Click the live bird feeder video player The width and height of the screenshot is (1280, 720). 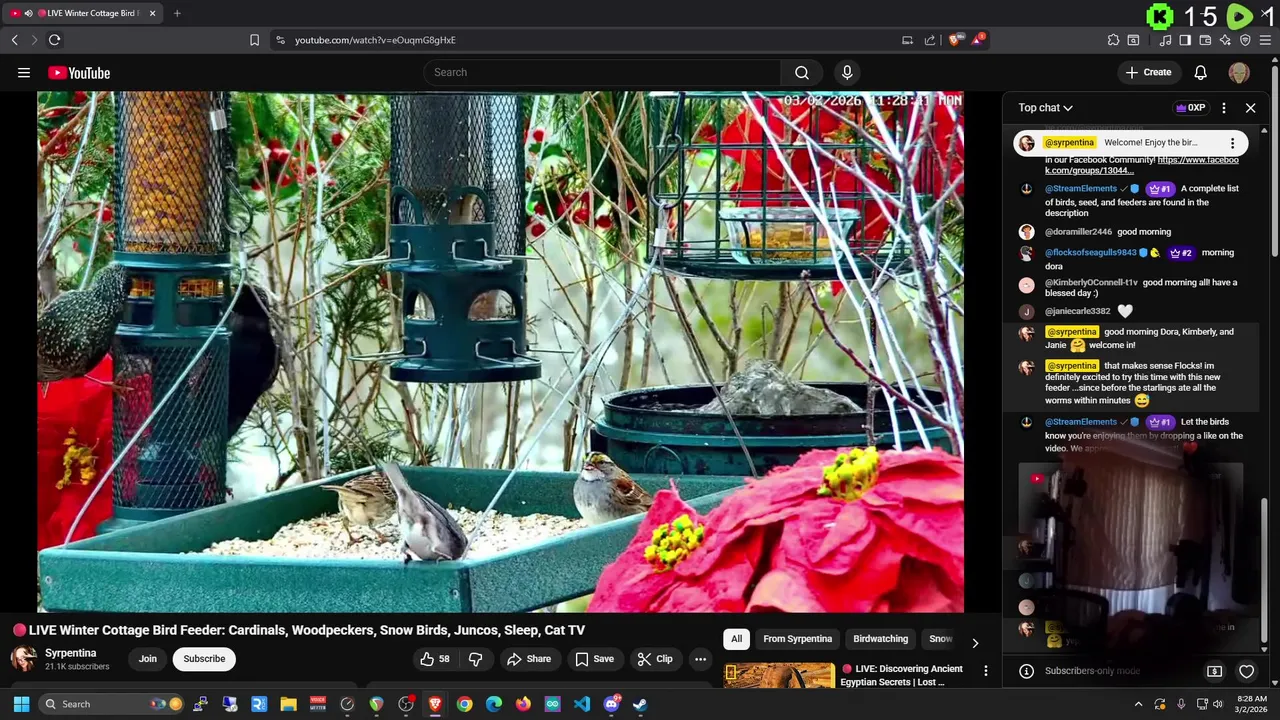[500, 352]
